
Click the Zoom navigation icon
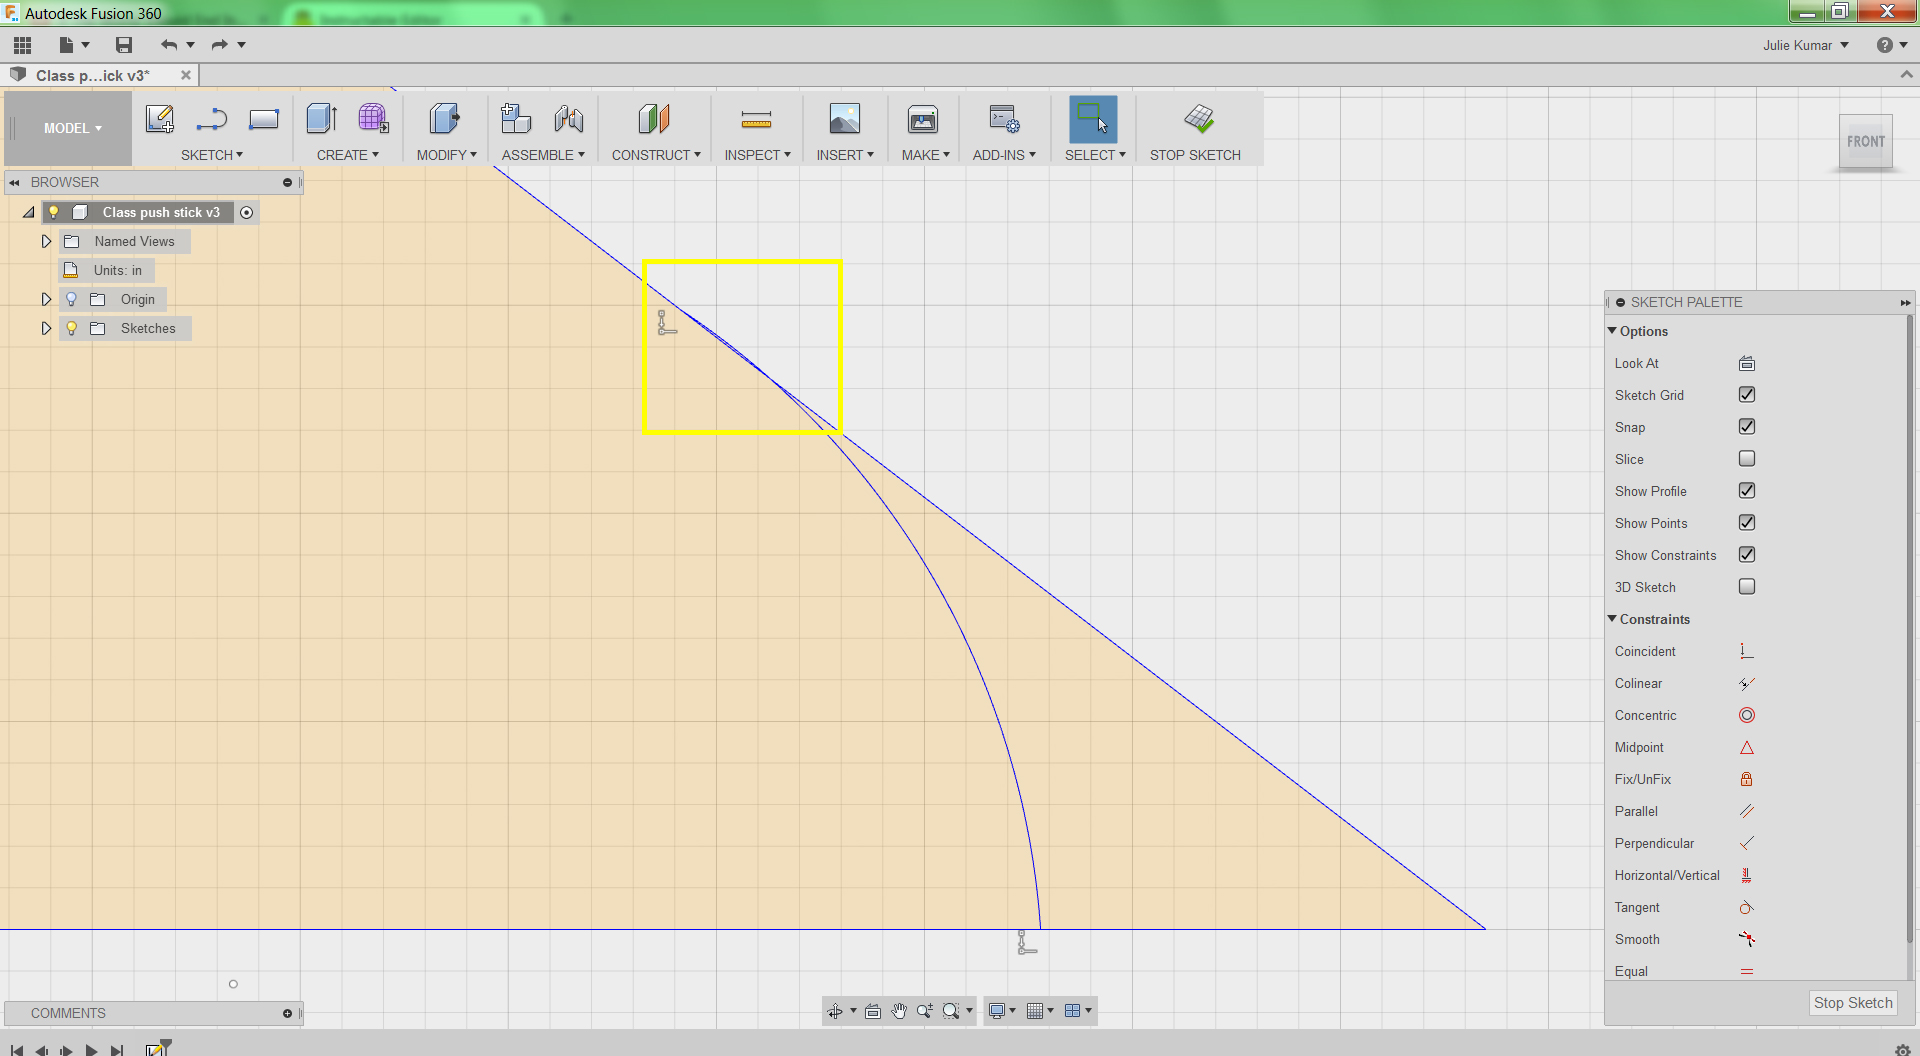pyautogui.click(x=925, y=1011)
